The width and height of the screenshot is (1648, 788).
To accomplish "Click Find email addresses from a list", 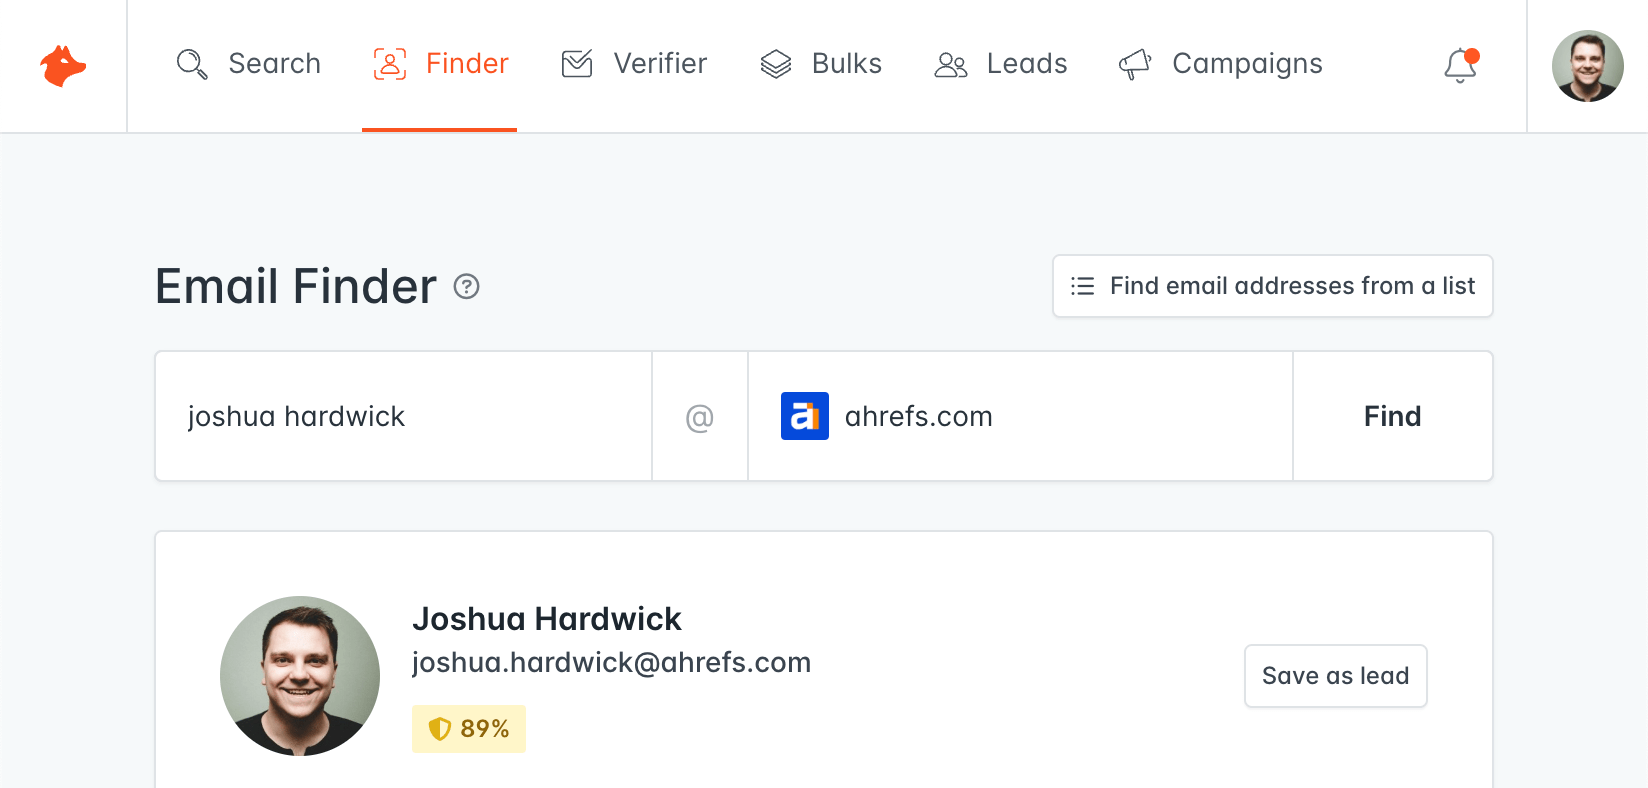I will coord(1272,286).
